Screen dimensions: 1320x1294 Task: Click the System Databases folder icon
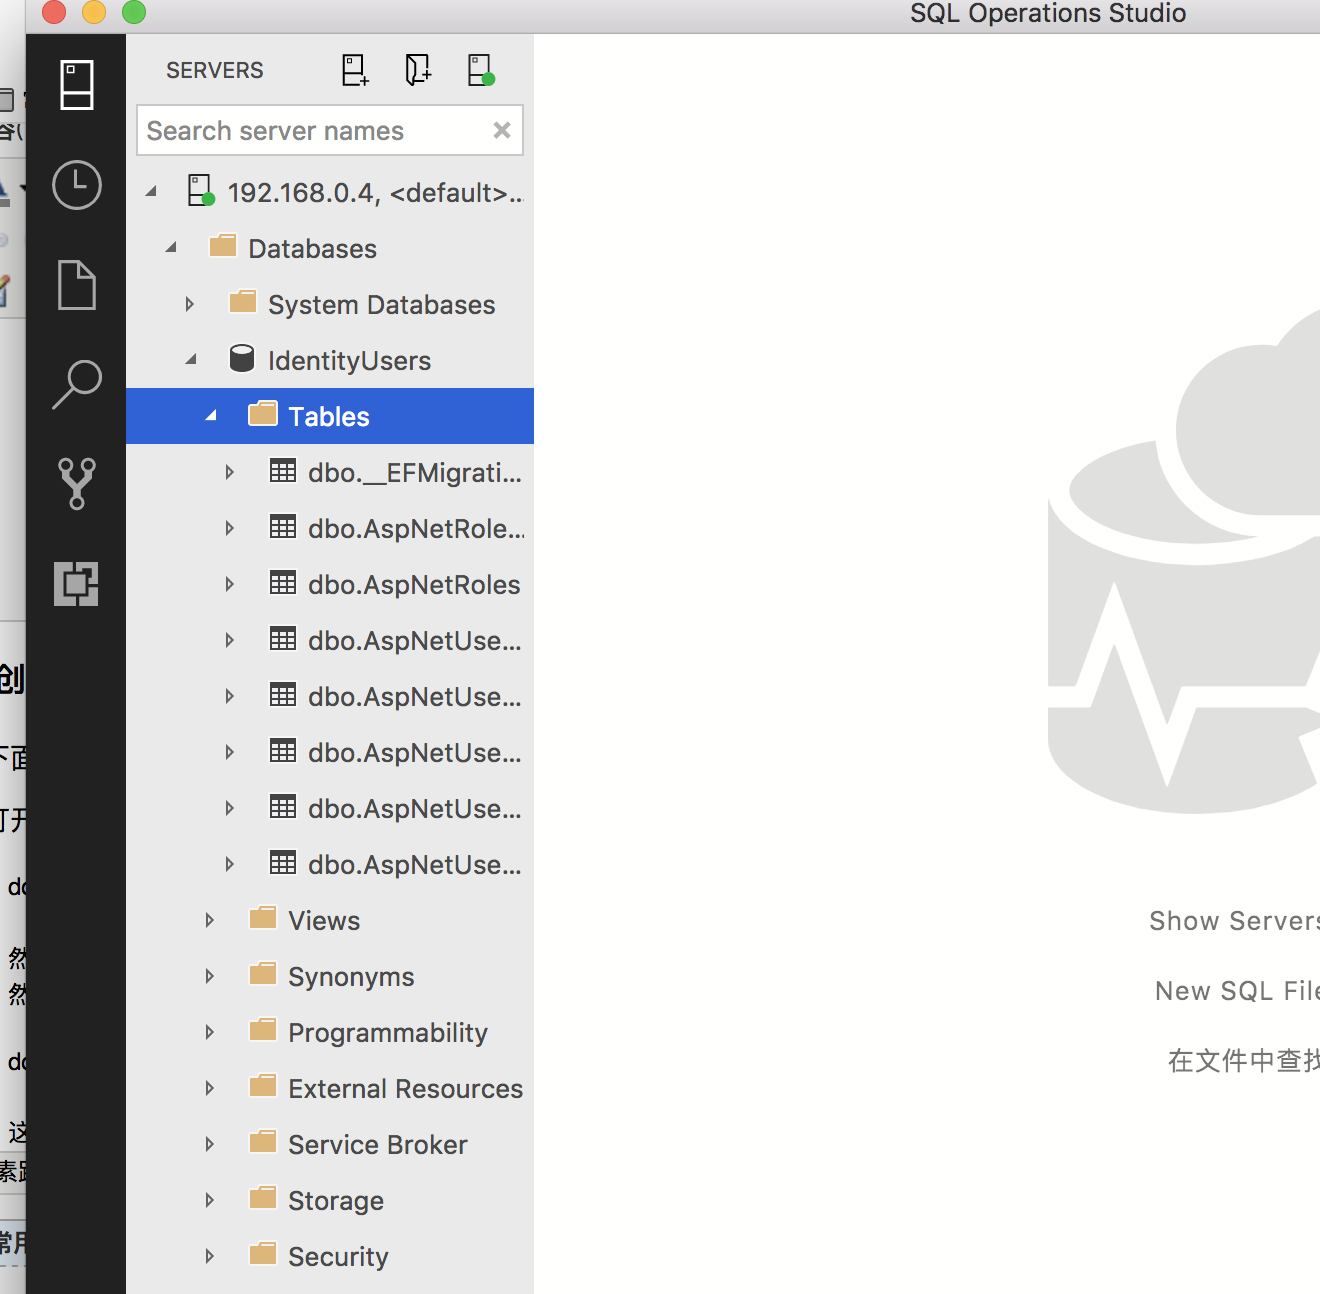(243, 302)
